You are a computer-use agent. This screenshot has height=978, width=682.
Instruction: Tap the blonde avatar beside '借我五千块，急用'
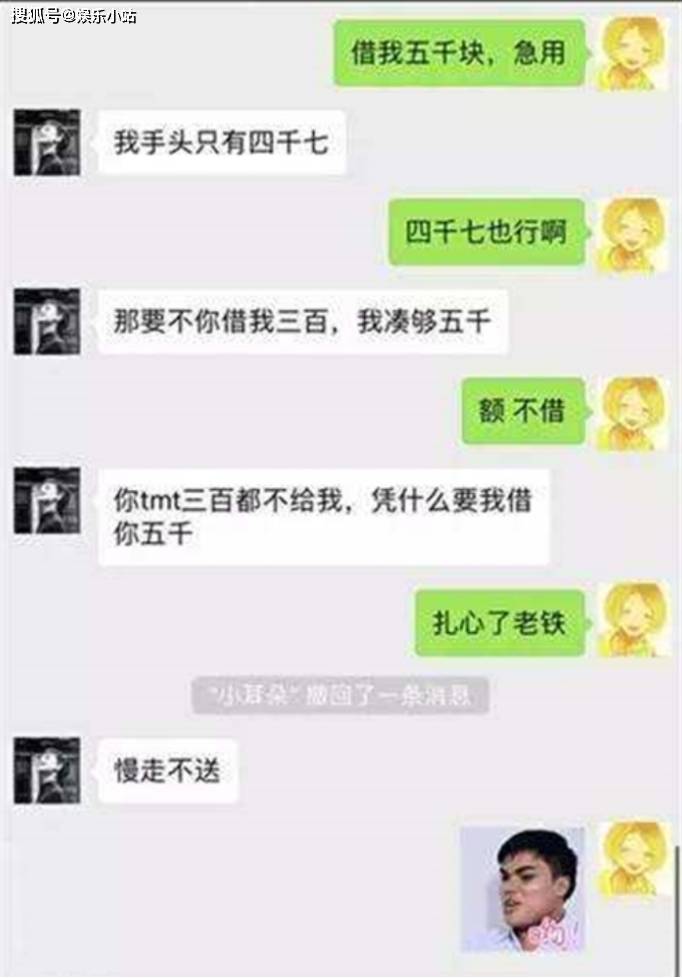click(634, 54)
